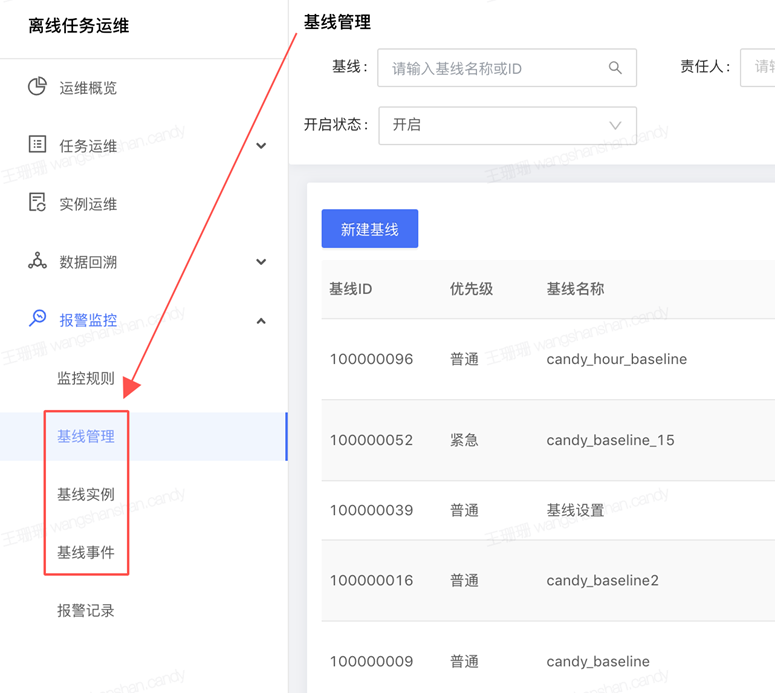The image size is (775, 693).
Task: Click the search magnifier in 基线 field
Action: 615,68
